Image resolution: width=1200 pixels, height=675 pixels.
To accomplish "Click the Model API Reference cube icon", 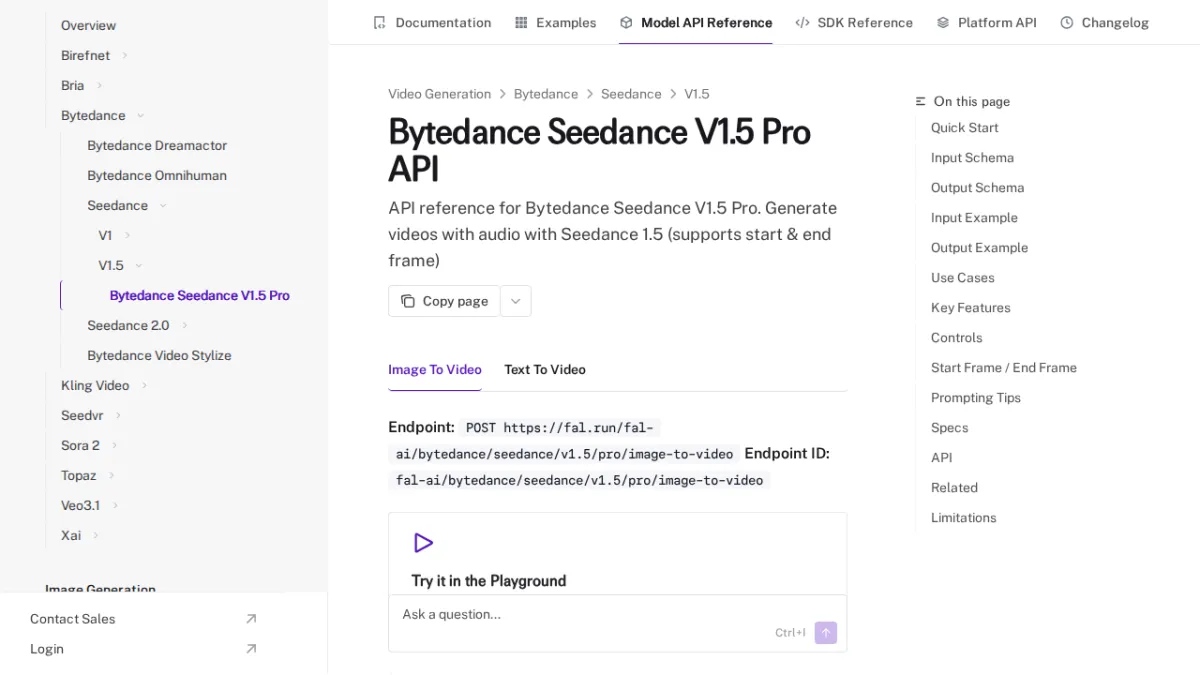I will click(x=626, y=22).
